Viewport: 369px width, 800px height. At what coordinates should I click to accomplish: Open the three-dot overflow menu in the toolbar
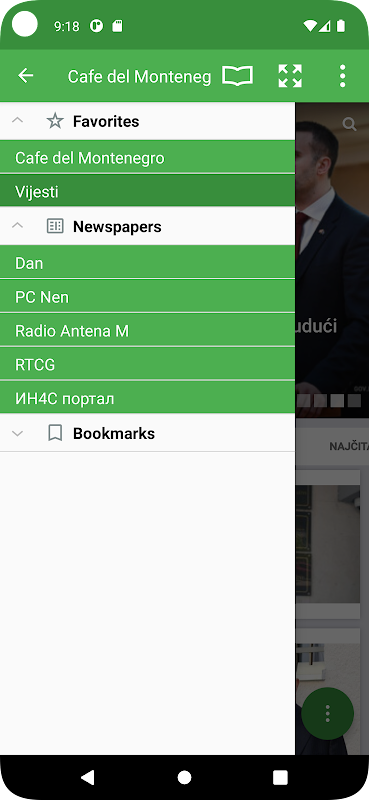coord(342,76)
